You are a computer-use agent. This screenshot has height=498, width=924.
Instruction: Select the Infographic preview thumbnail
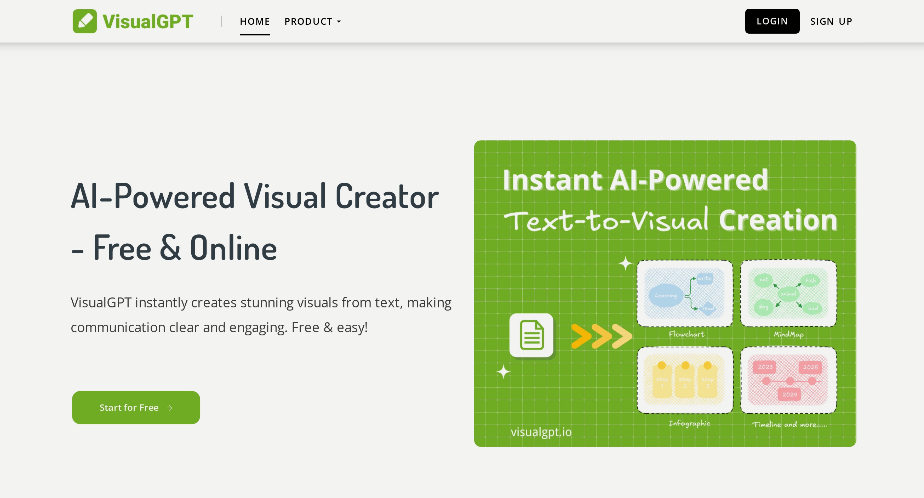click(x=685, y=380)
